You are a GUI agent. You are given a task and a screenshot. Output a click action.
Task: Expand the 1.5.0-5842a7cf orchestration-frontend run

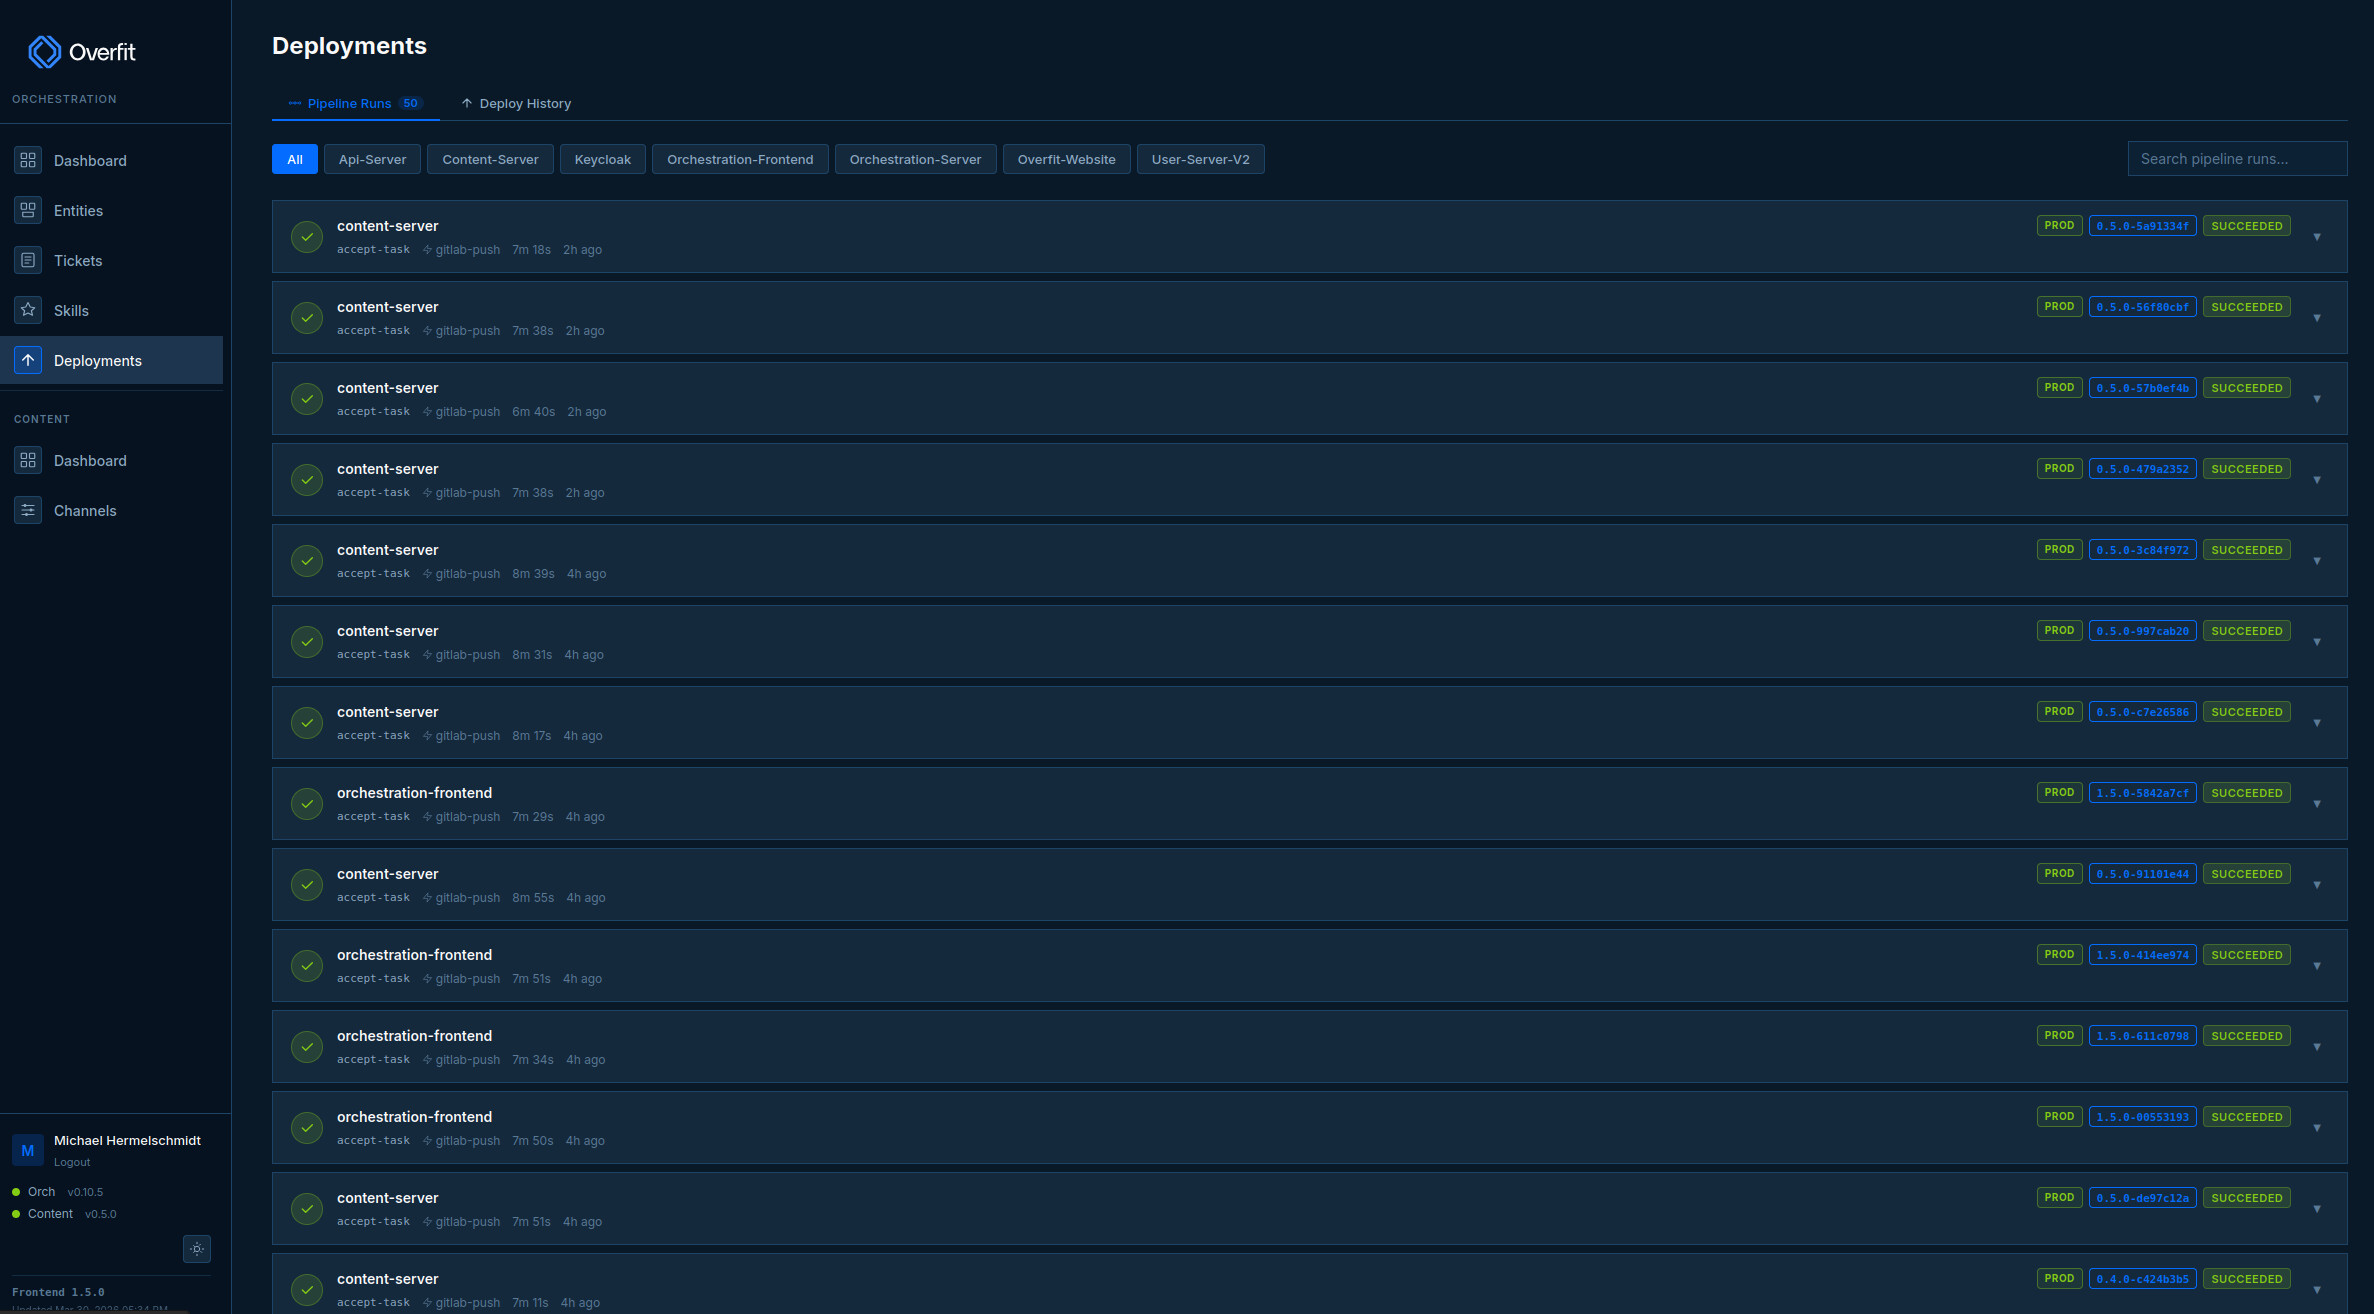pos(2316,804)
